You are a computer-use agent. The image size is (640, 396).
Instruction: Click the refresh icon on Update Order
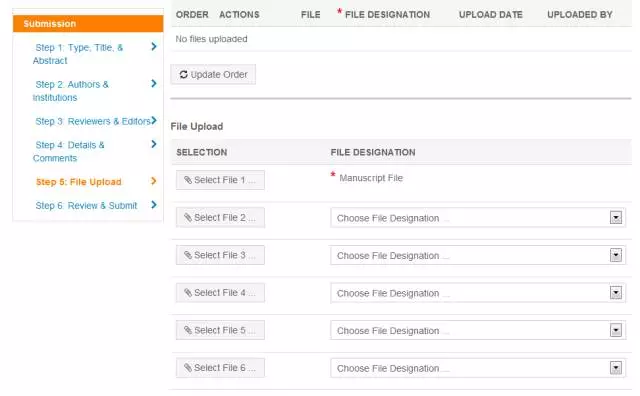click(x=184, y=74)
